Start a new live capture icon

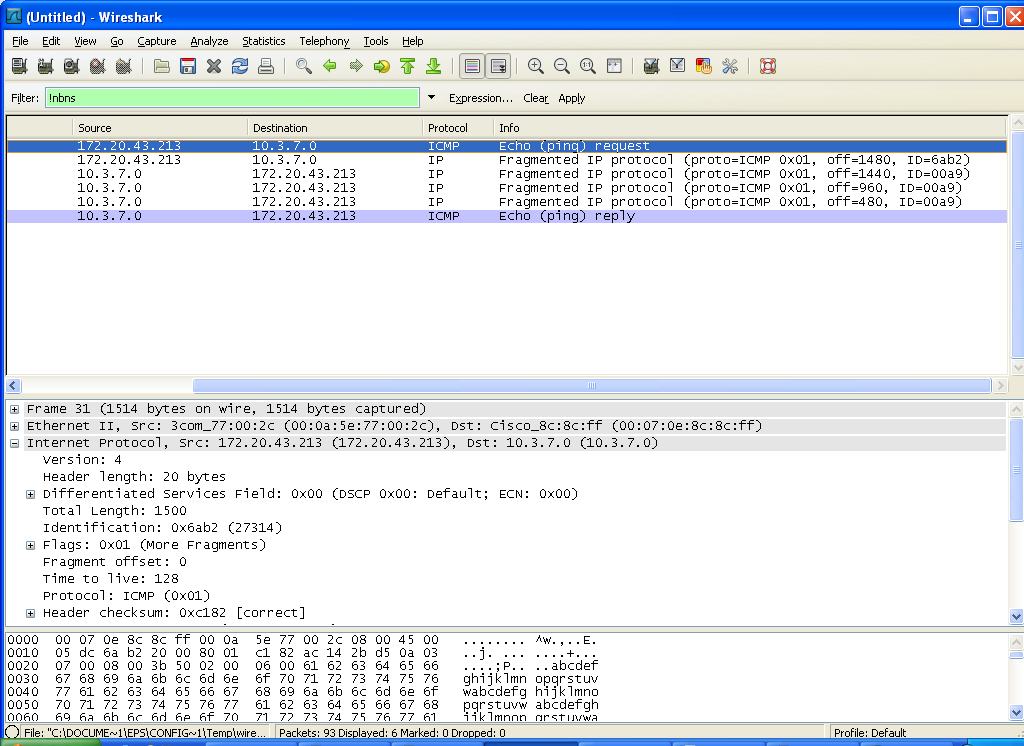(x=71, y=66)
